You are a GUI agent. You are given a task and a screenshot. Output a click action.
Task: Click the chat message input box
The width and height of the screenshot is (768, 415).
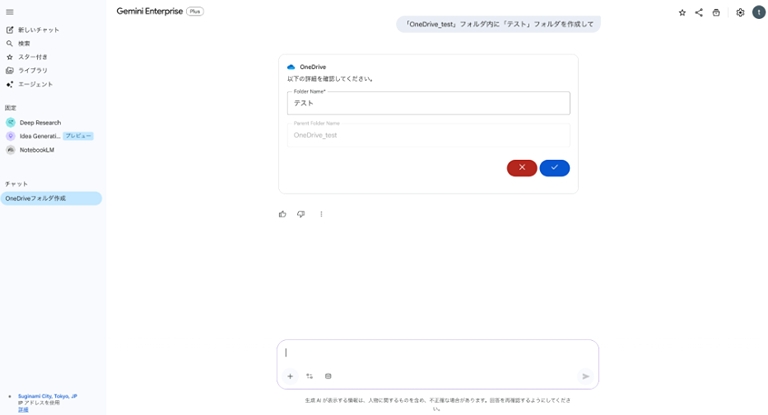pyautogui.click(x=437, y=353)
